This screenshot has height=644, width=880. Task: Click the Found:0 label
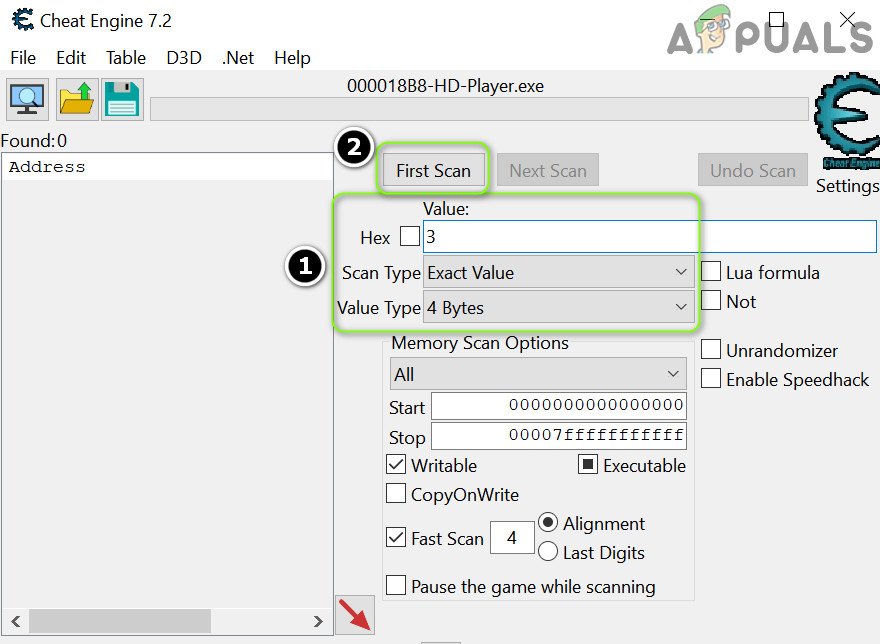[x=34, y=140]
